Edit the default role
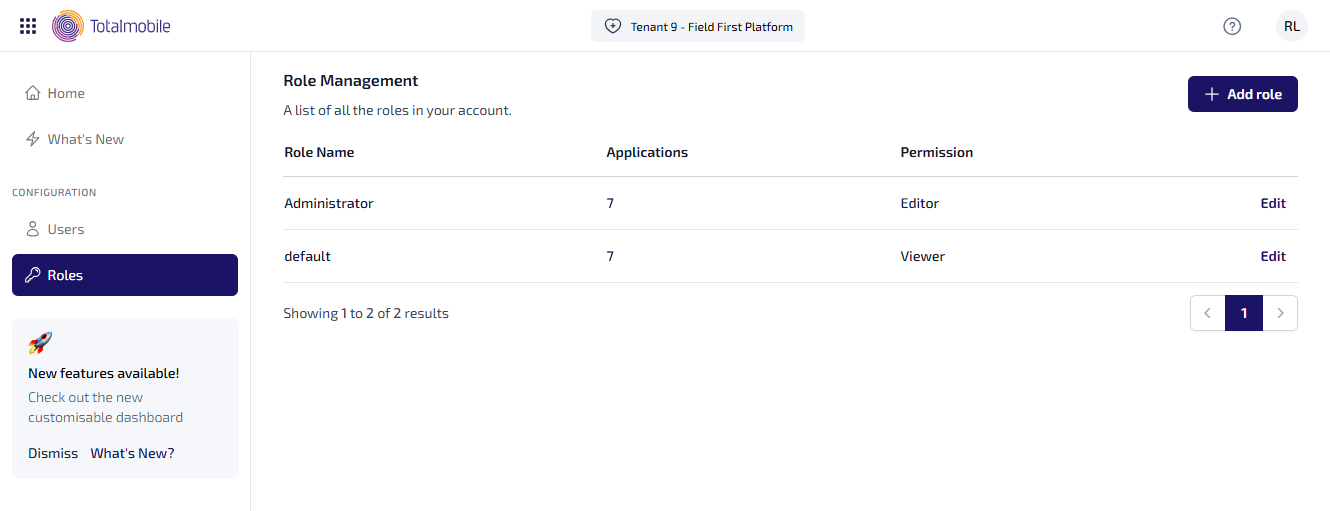 (1272, 256)
